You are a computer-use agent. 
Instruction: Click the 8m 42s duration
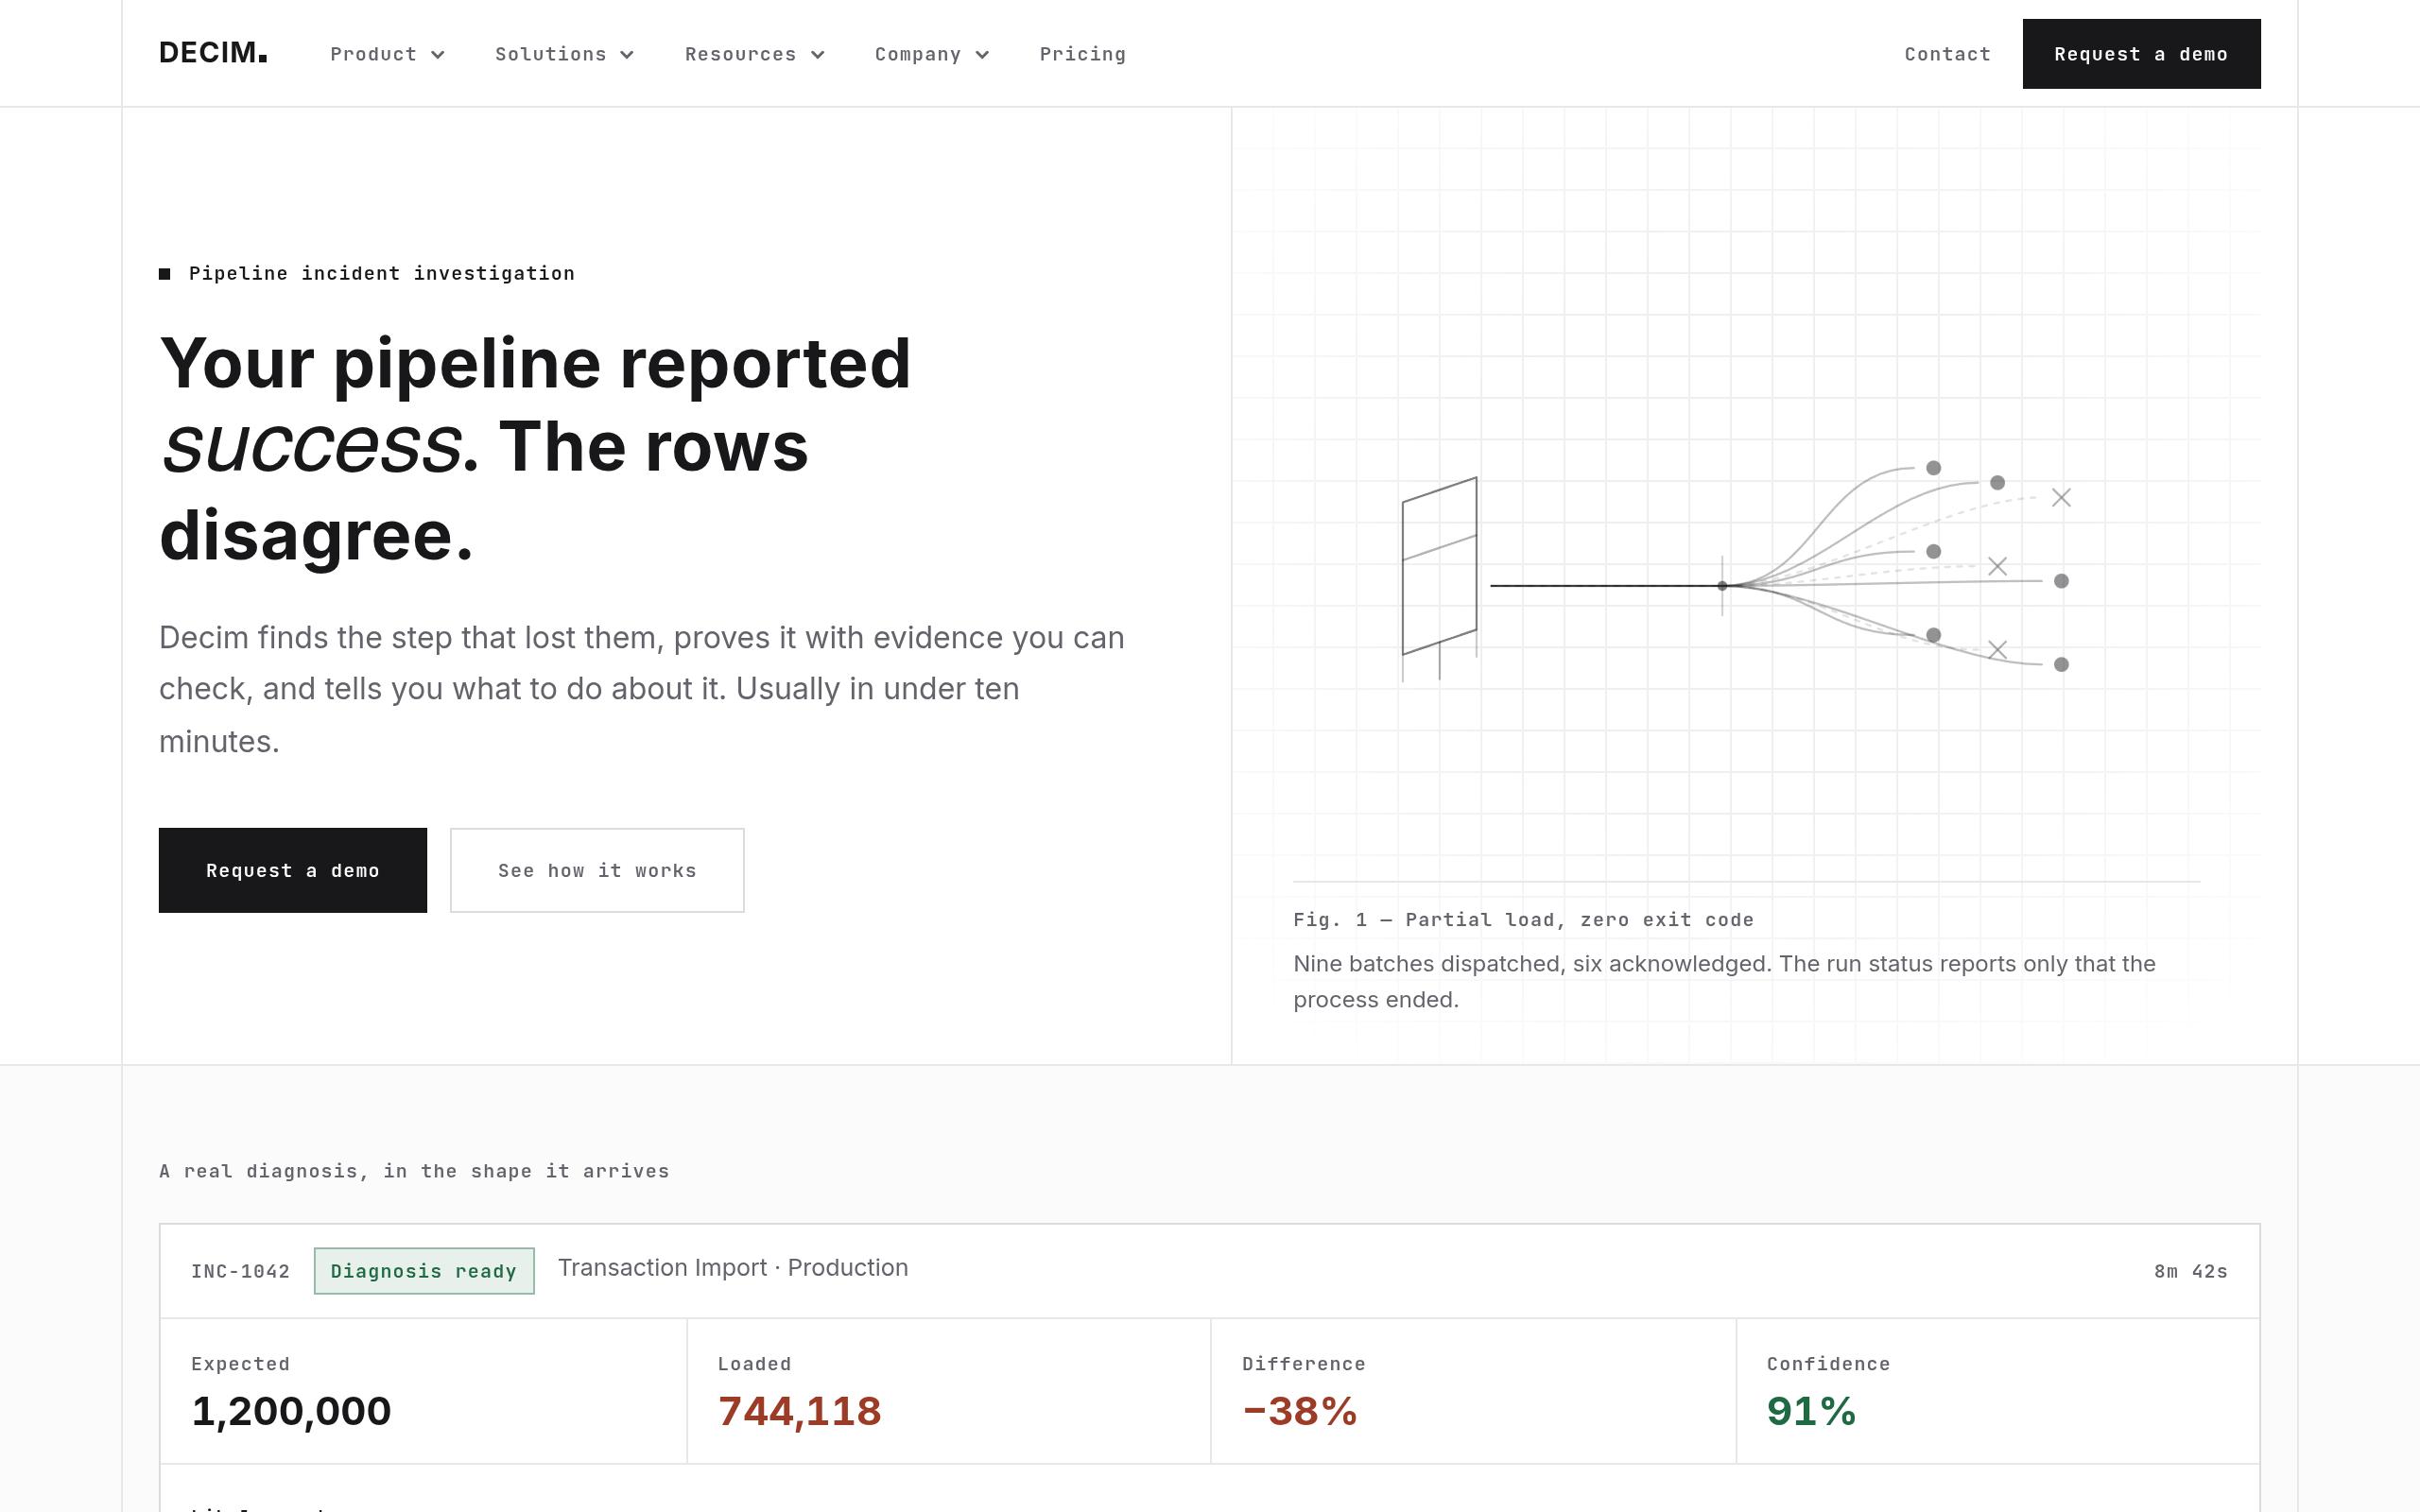(x=2190, y=1271)
